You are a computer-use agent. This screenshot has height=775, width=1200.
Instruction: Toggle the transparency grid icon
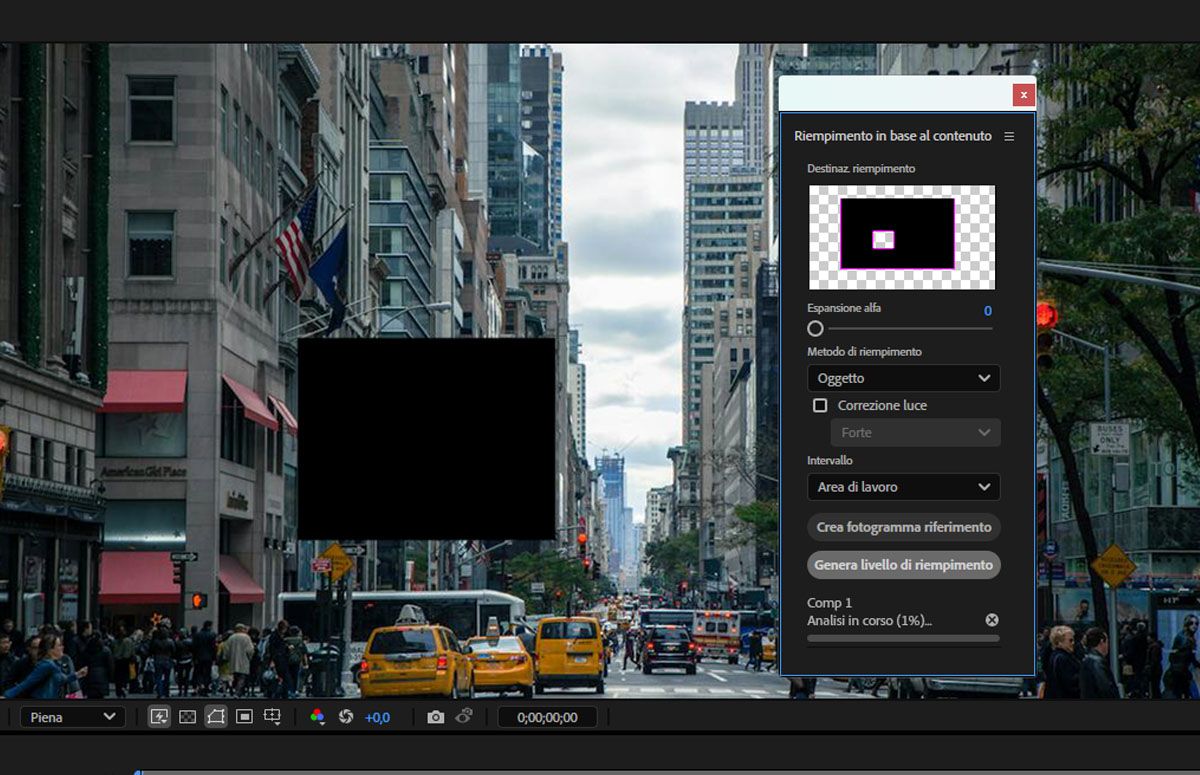[x=187, y=717]
